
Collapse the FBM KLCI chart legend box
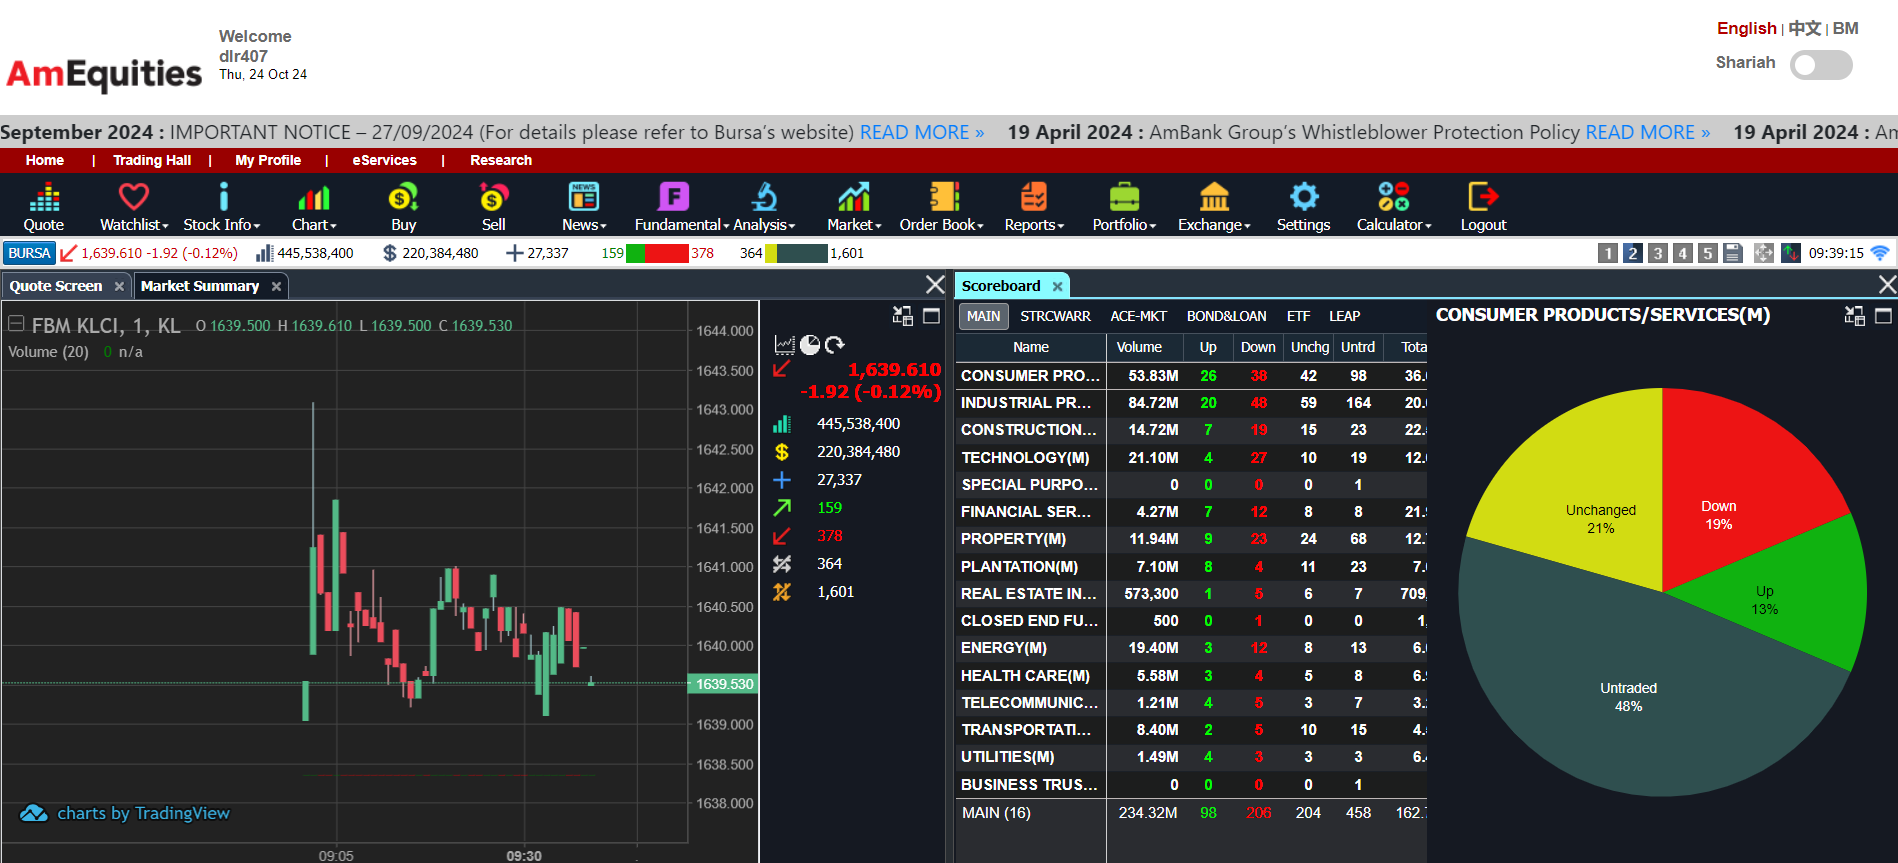pos(16,323)
